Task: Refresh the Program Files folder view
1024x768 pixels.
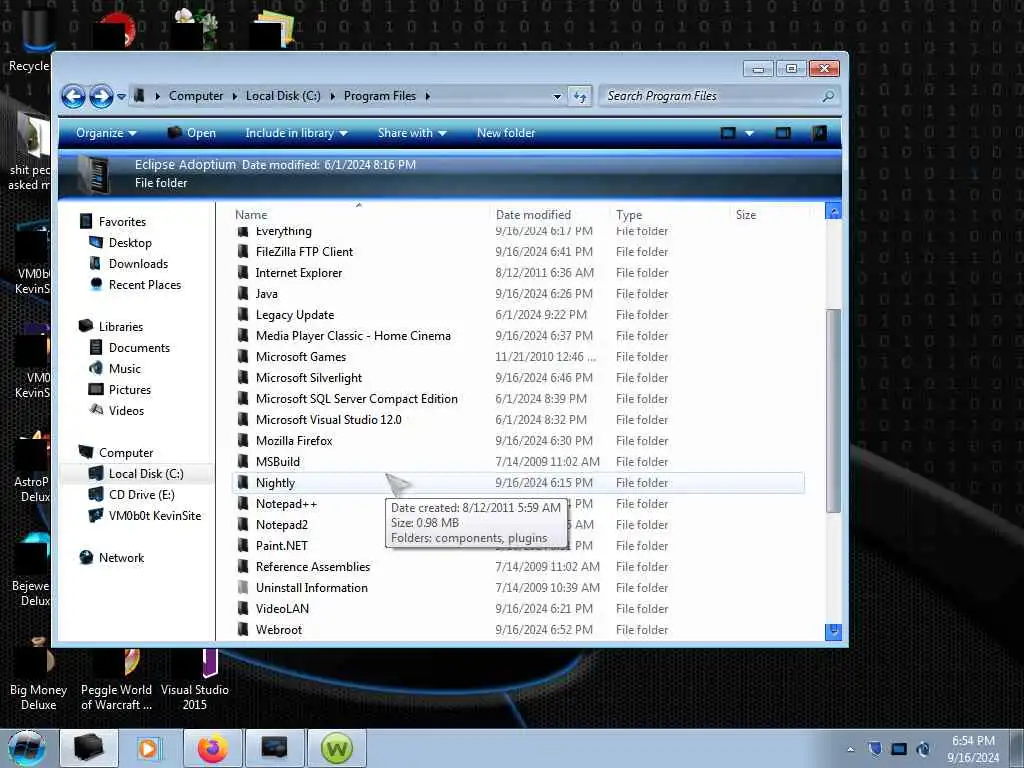Action: coord(580,97)
